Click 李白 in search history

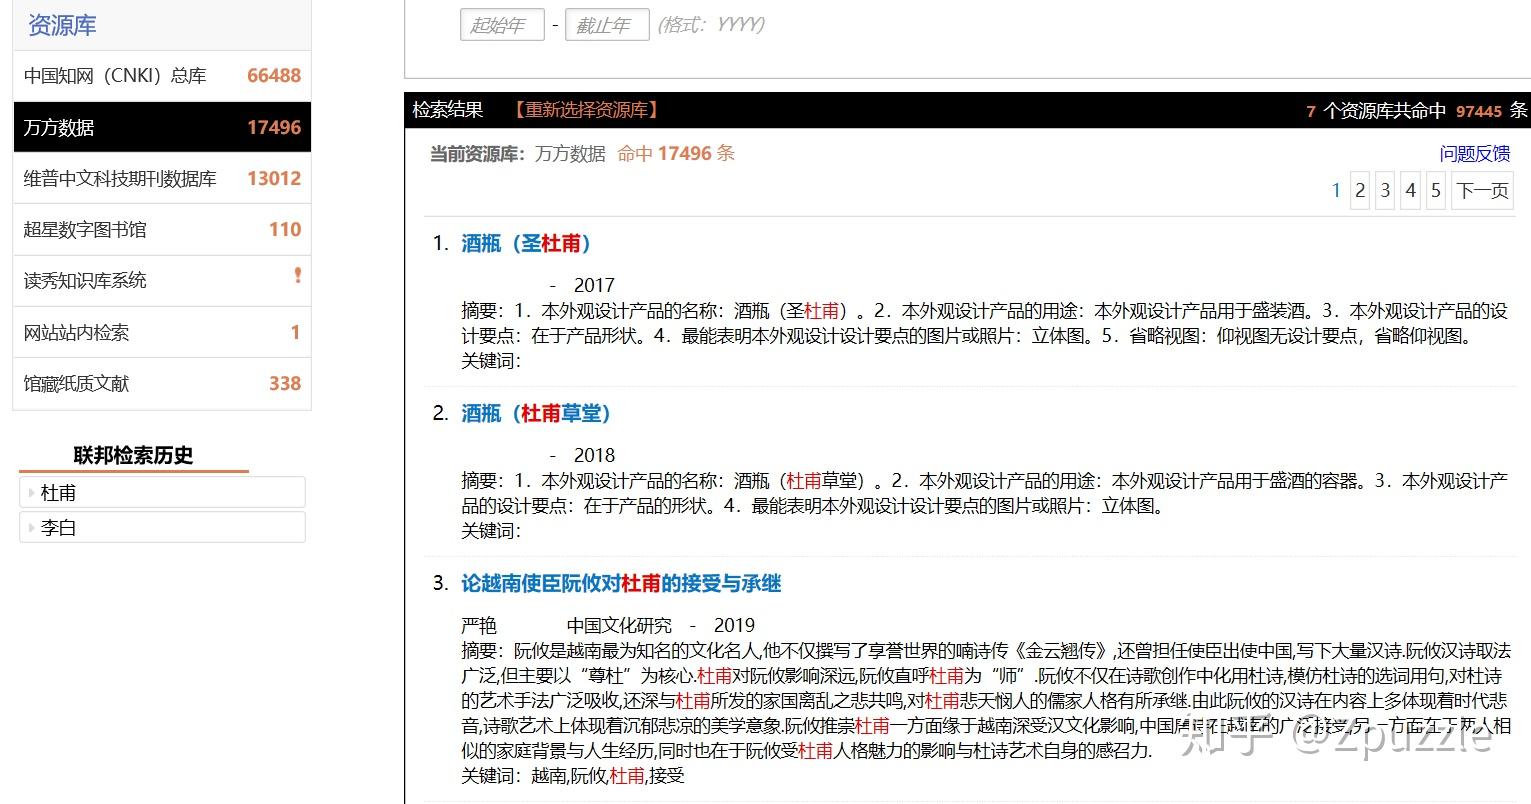(x=162, y=527)
